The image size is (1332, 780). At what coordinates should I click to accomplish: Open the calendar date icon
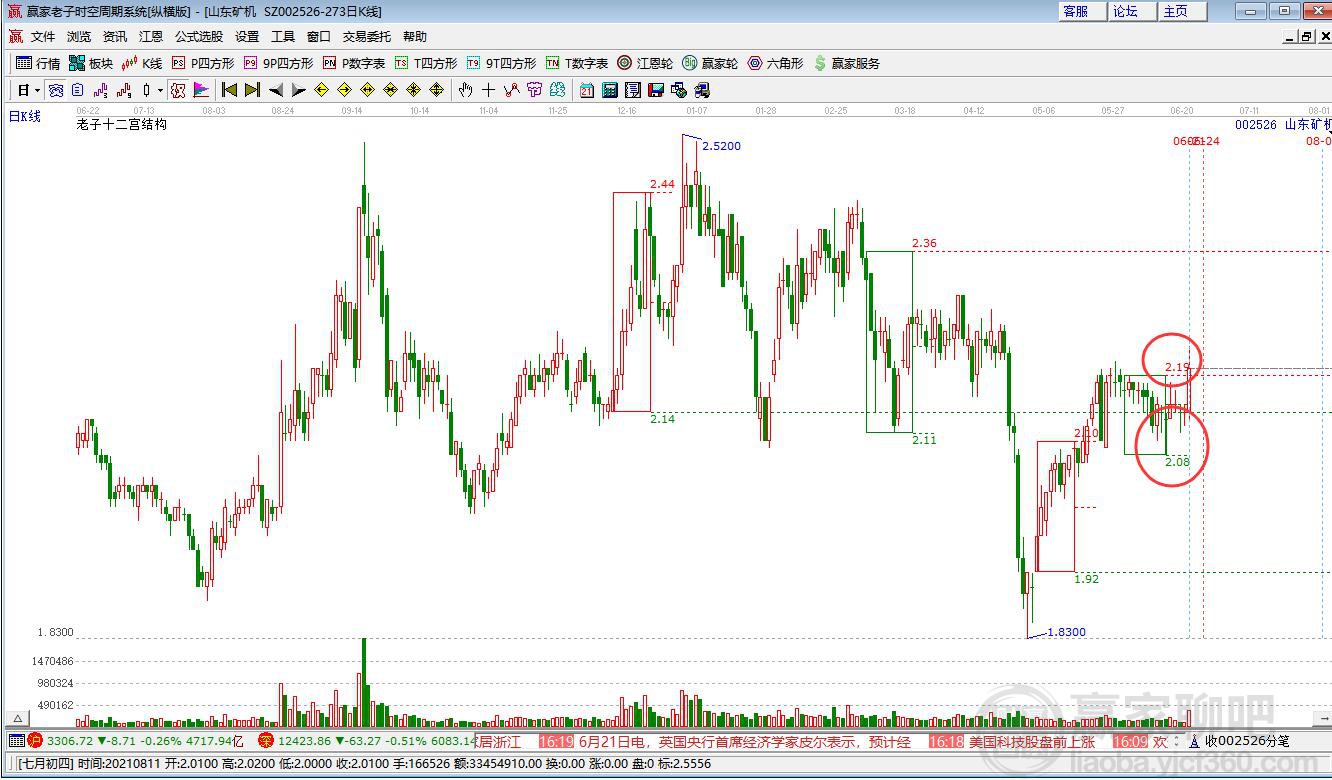coord(586,90)
